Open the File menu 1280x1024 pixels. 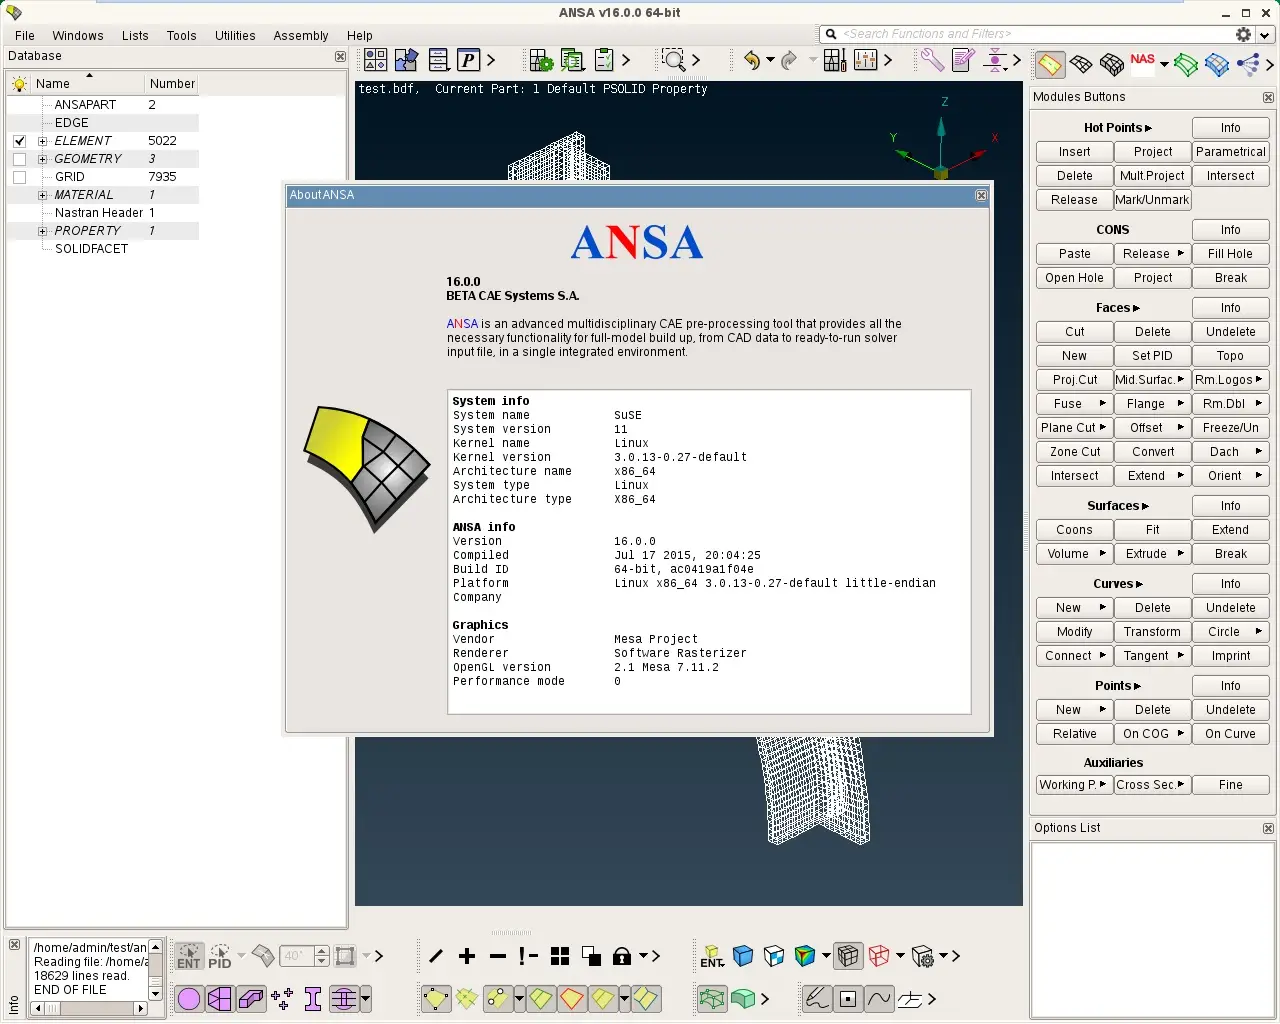pos(25,36)
